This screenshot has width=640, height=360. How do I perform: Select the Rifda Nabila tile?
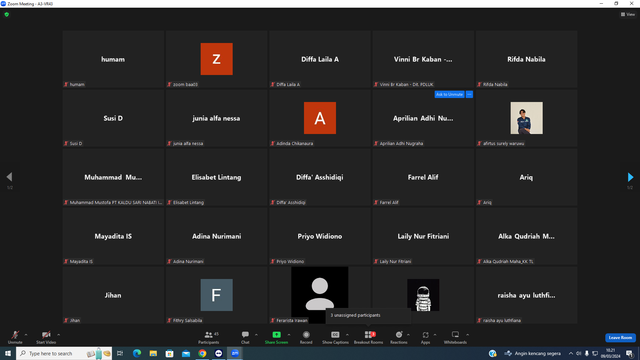(x=526, y=59)
